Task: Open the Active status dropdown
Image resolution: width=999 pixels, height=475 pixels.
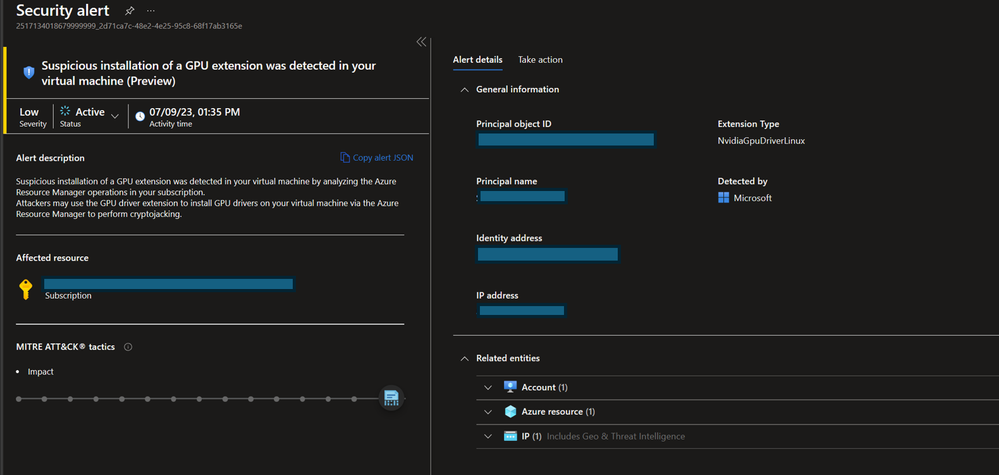Action: coord(115,116)
